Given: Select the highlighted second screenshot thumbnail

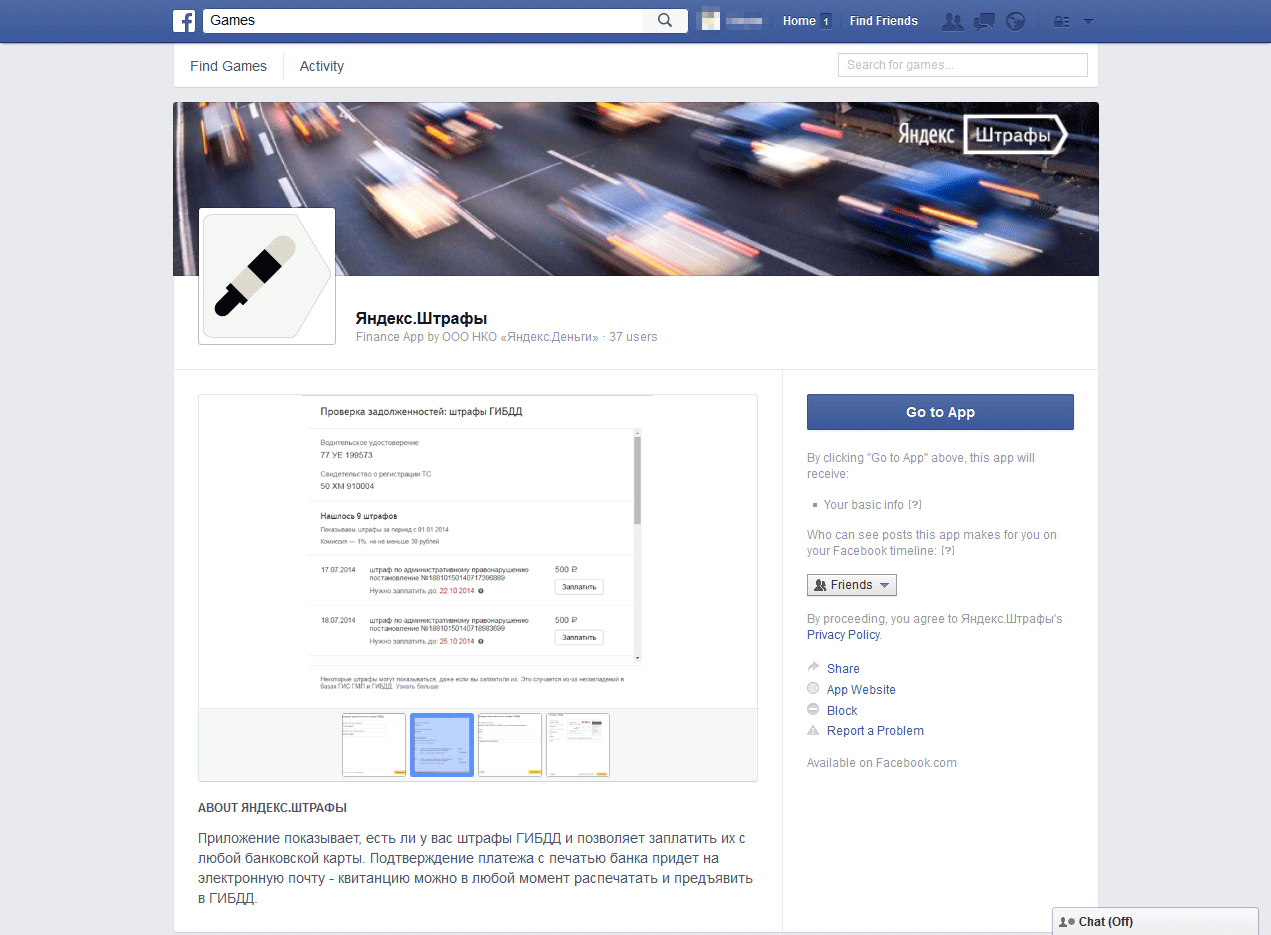Looking at the screenshot, I should tap(442, 745).
